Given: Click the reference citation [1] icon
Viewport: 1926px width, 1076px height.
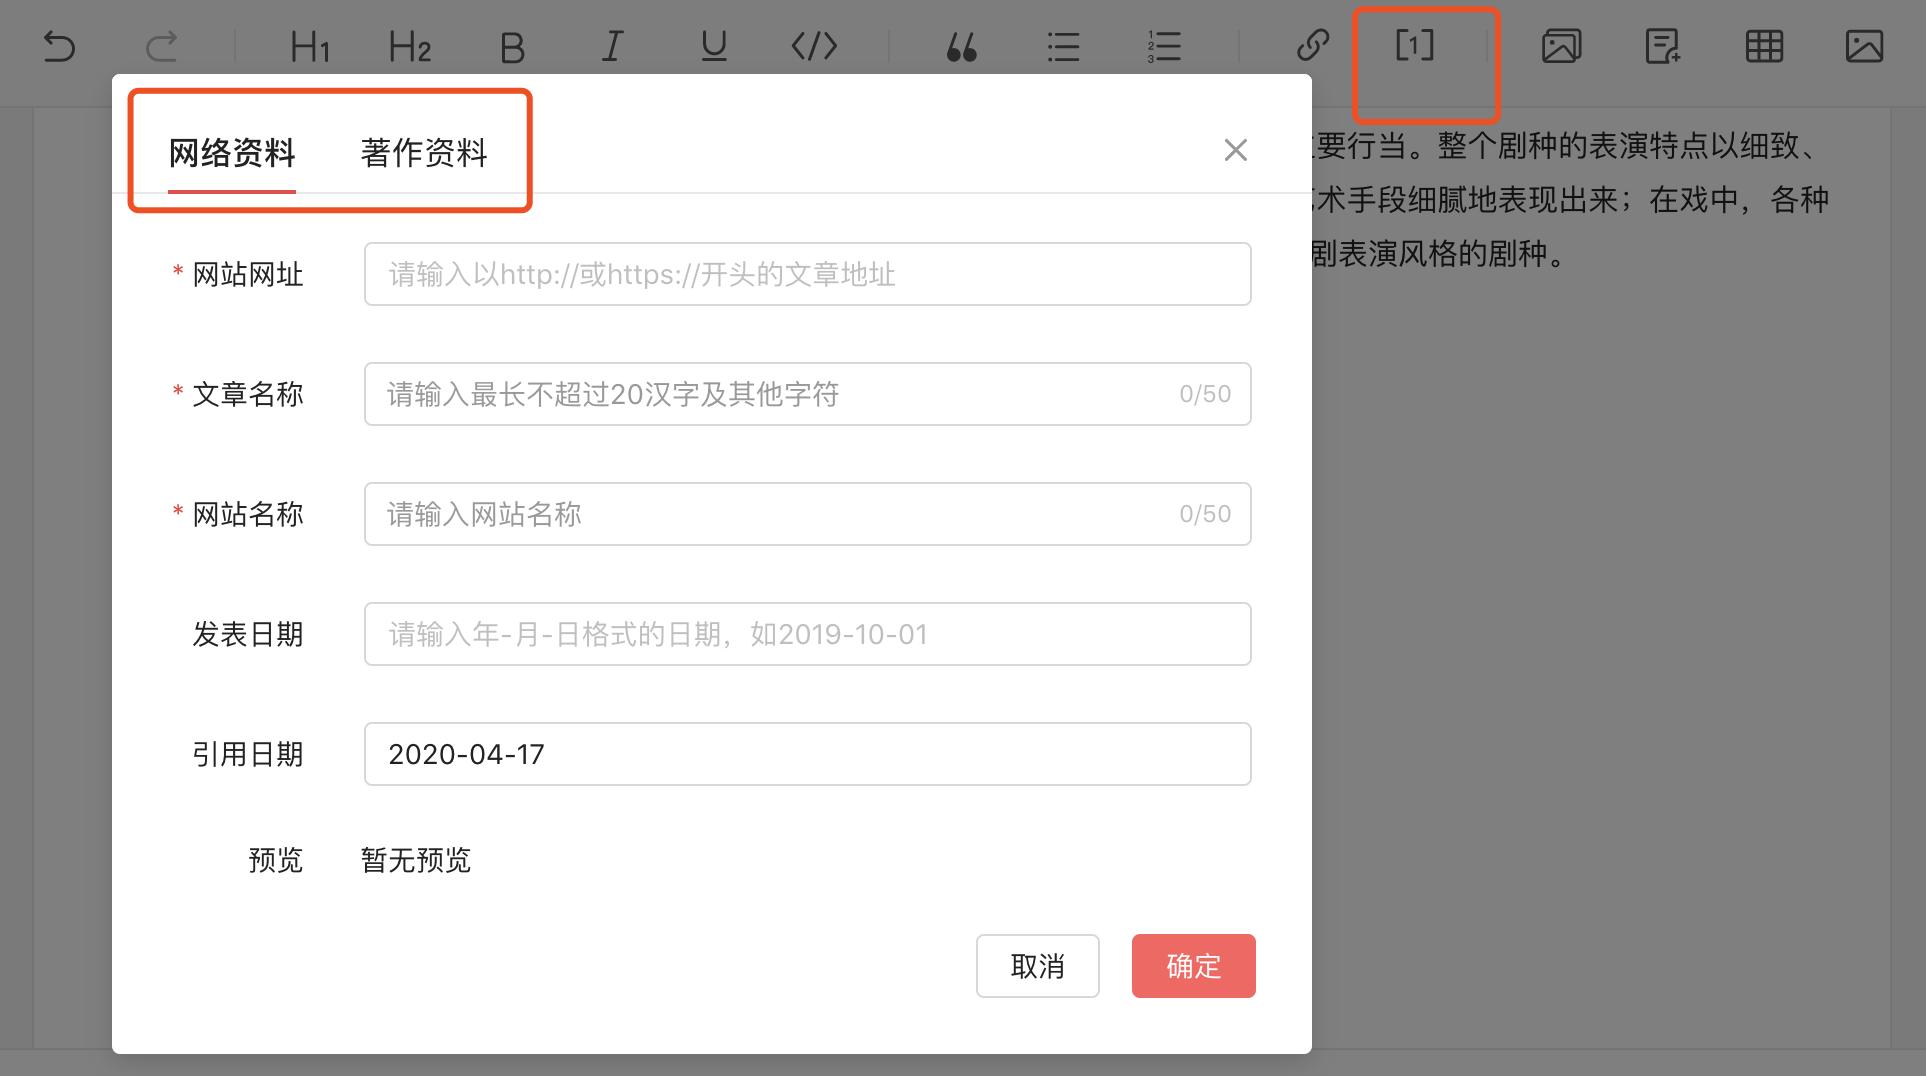Looking at the screenshot, I should tap(1414, 46).
